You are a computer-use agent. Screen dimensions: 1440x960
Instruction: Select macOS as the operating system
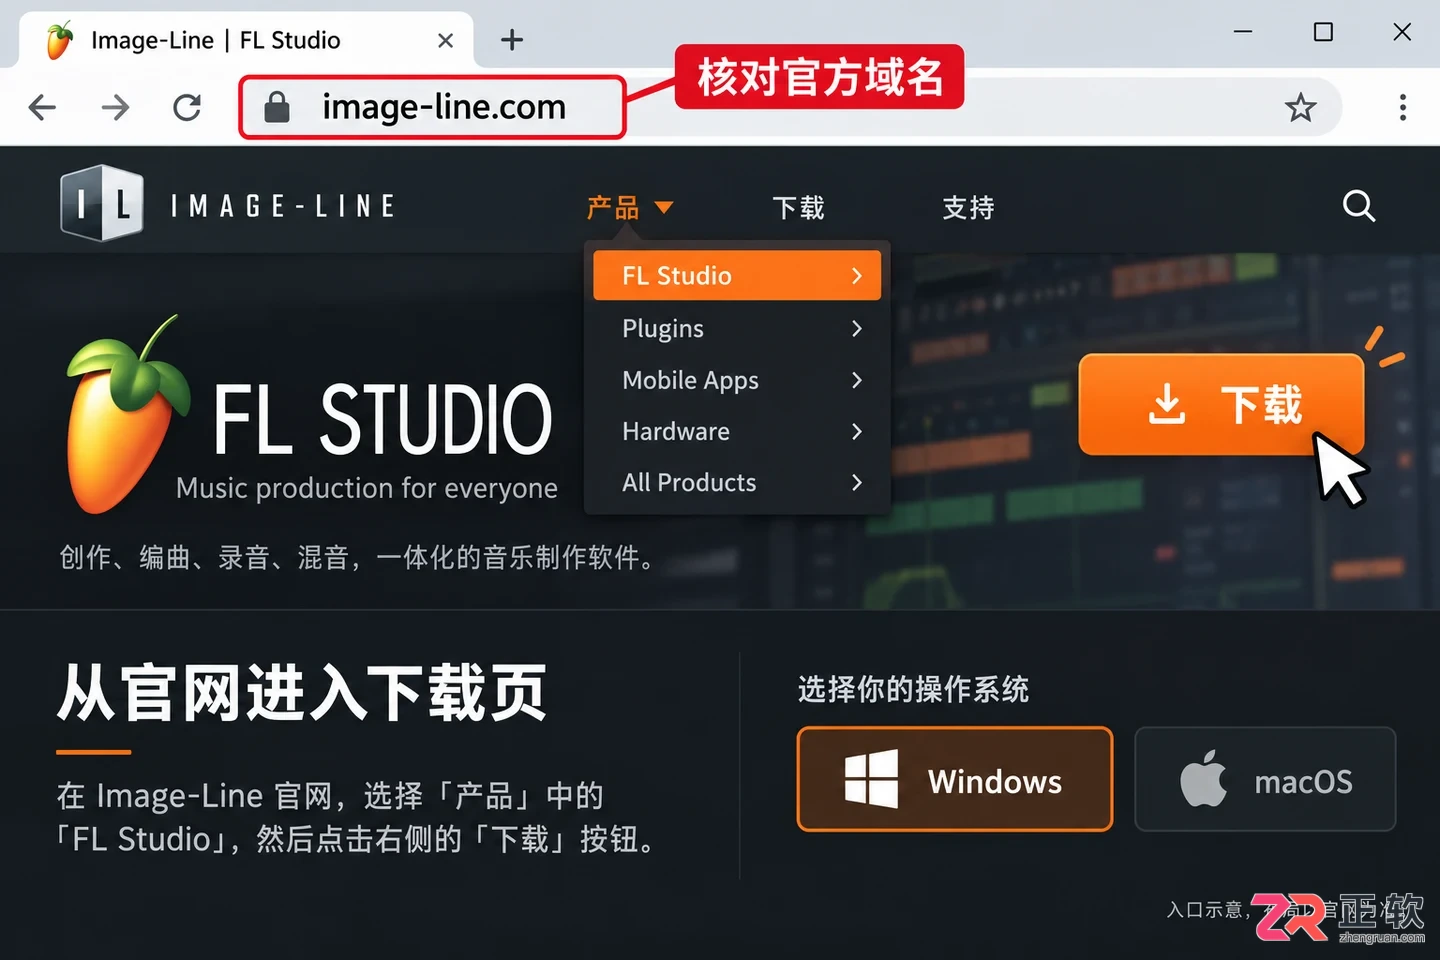pos(1265,779)
